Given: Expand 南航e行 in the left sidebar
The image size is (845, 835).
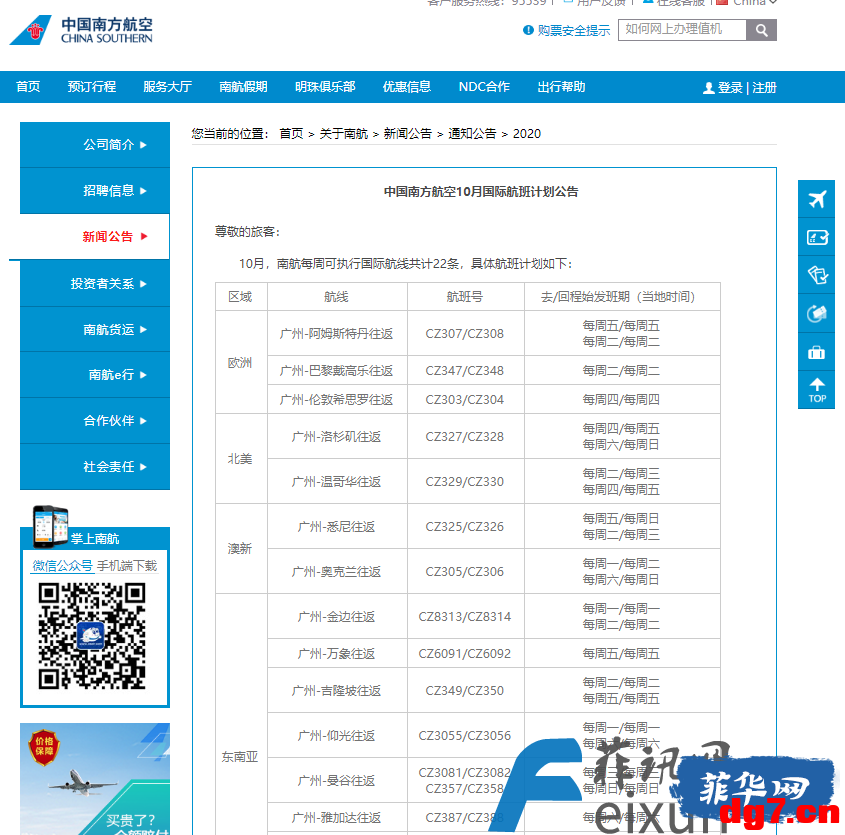Looking at the screenshot, I should point(95,375).
